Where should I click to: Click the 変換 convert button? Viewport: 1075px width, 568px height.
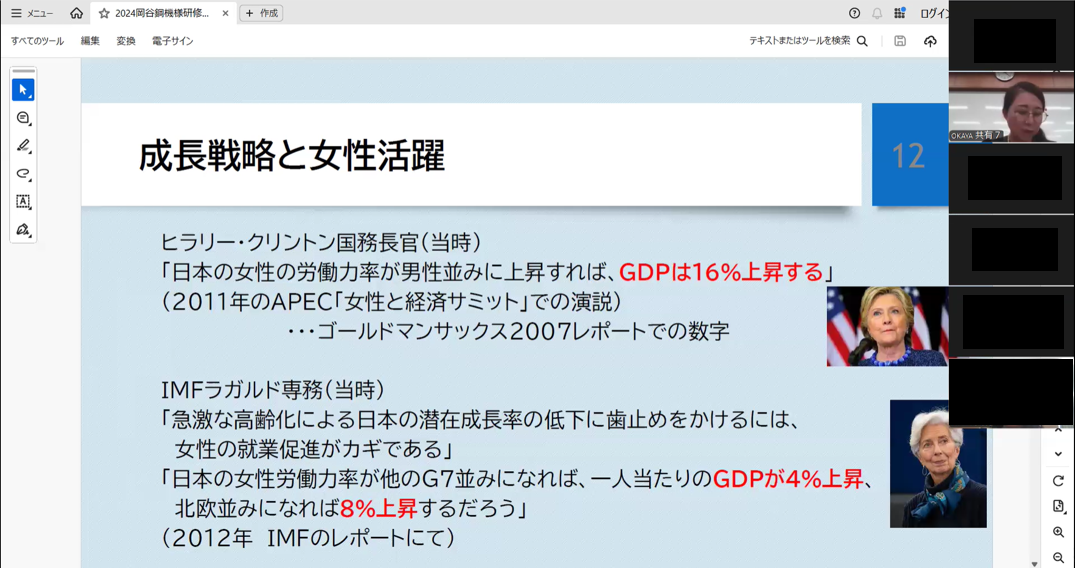point(126,41)
